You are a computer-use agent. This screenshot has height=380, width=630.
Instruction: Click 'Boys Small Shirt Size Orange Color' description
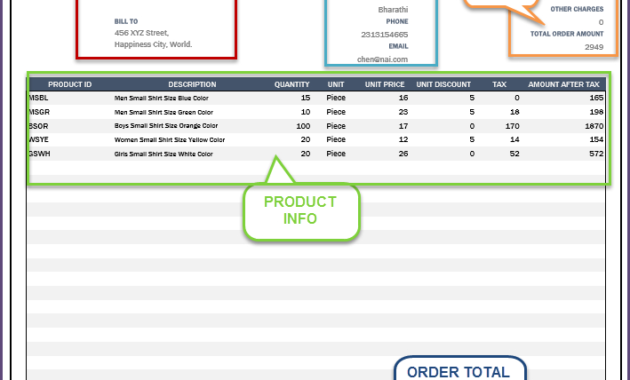(166, 126)
